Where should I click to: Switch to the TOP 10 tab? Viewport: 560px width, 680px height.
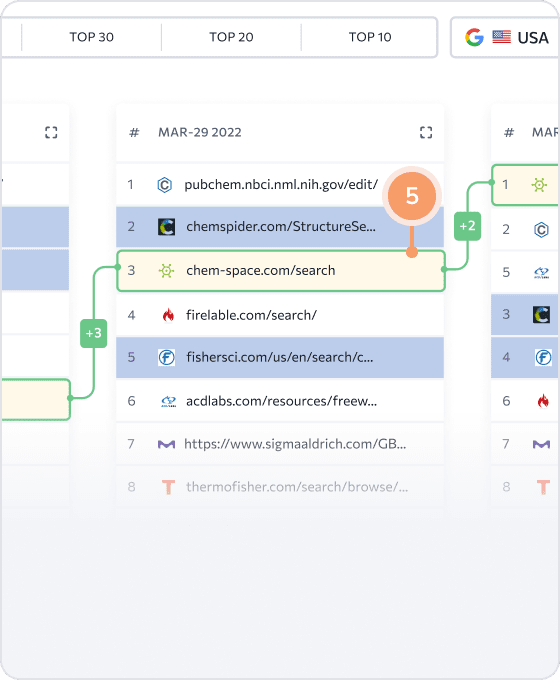pos(370,37)
